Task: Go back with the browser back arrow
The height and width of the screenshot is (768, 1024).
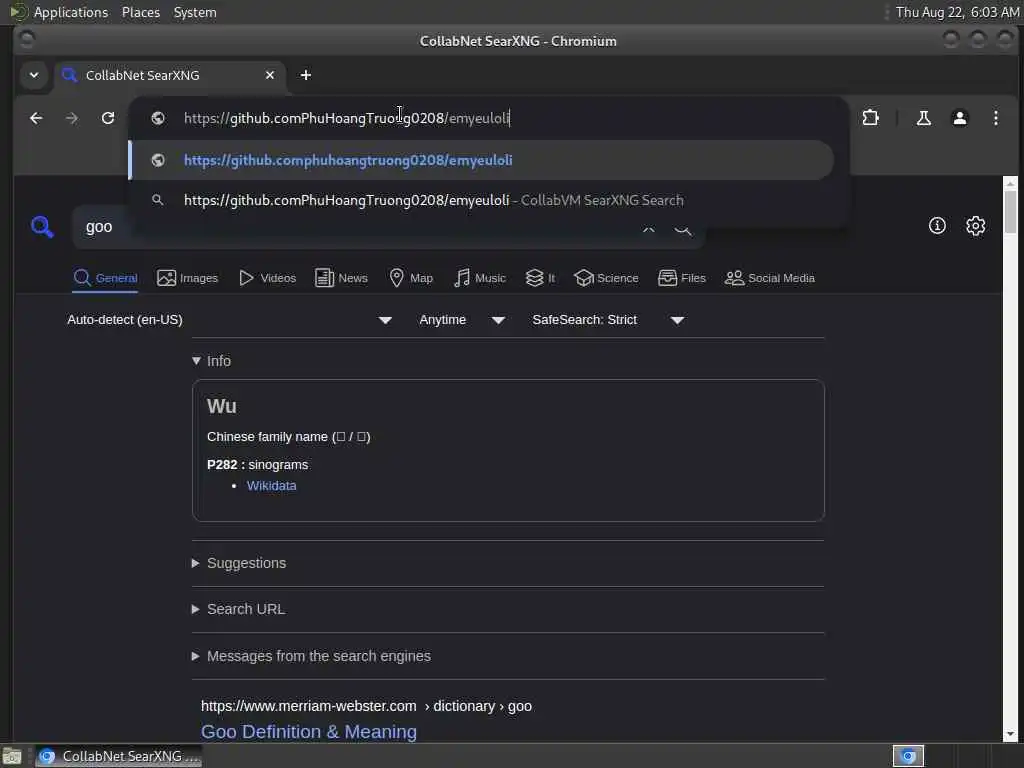Action: pos(36,118)
